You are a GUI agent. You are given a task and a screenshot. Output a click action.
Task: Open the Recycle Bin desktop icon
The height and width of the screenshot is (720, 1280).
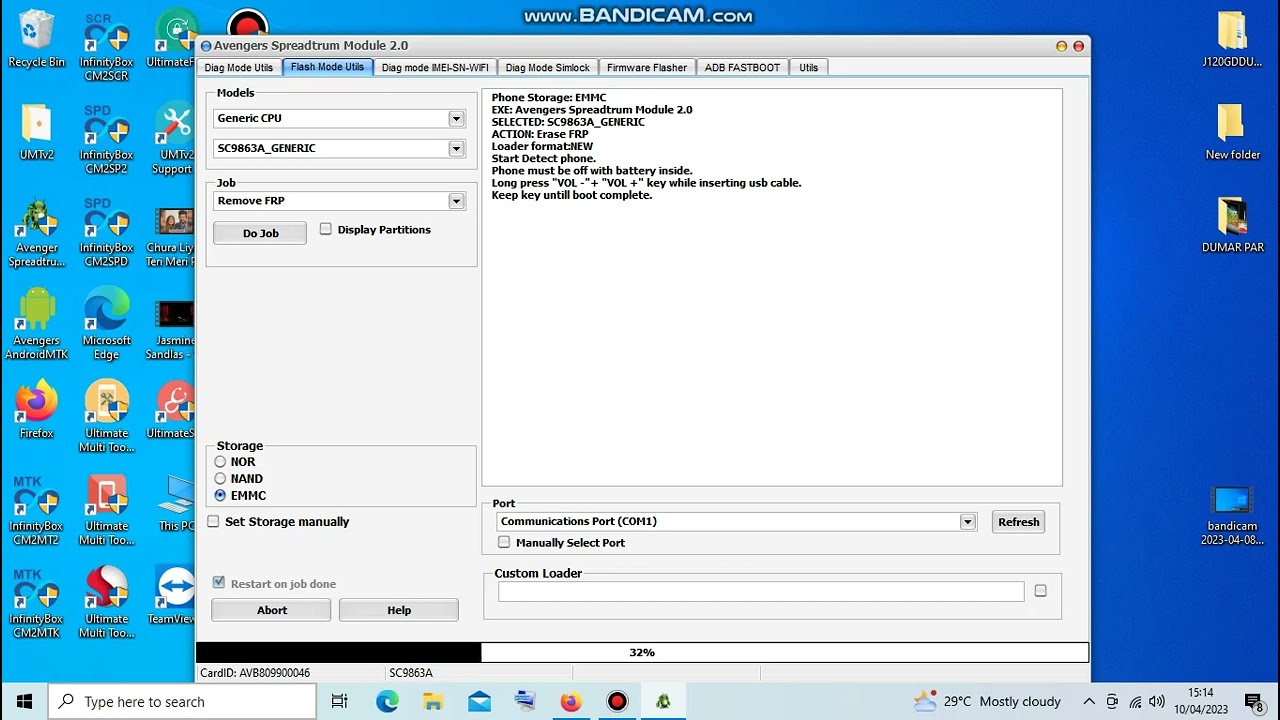(x=36, y=40)
